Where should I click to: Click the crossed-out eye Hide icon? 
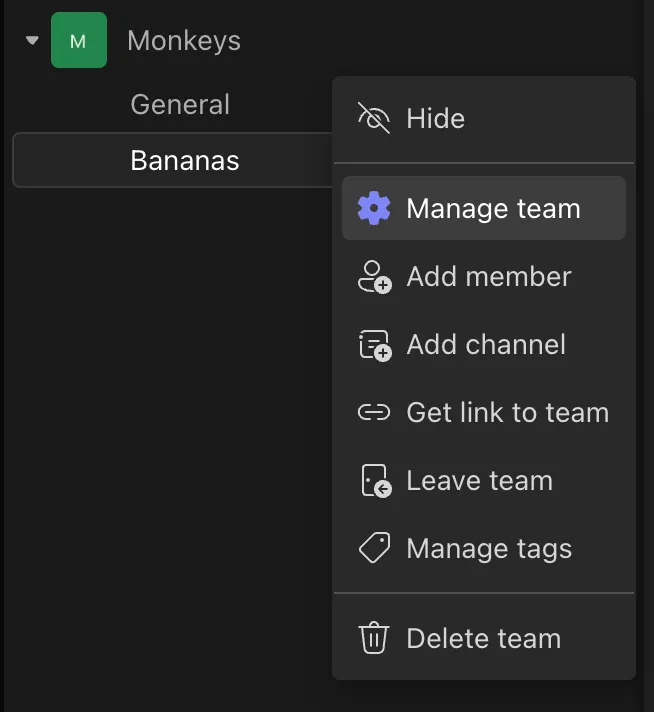click(374, 118)
